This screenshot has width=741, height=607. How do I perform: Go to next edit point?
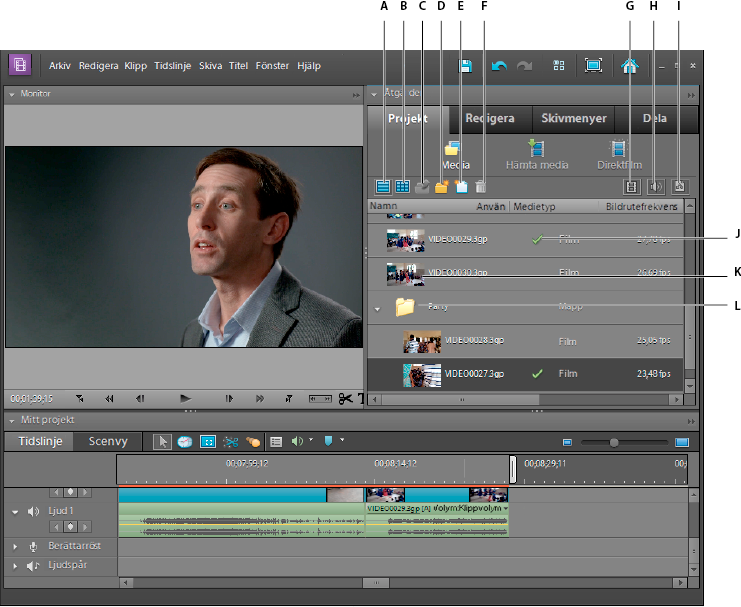[288, 399]
